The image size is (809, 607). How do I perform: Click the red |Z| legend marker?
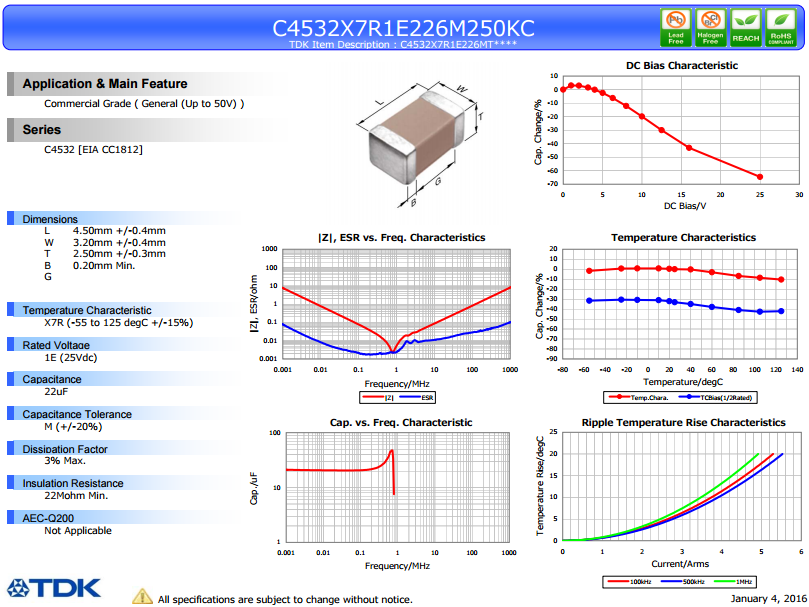tap(373, 397)
